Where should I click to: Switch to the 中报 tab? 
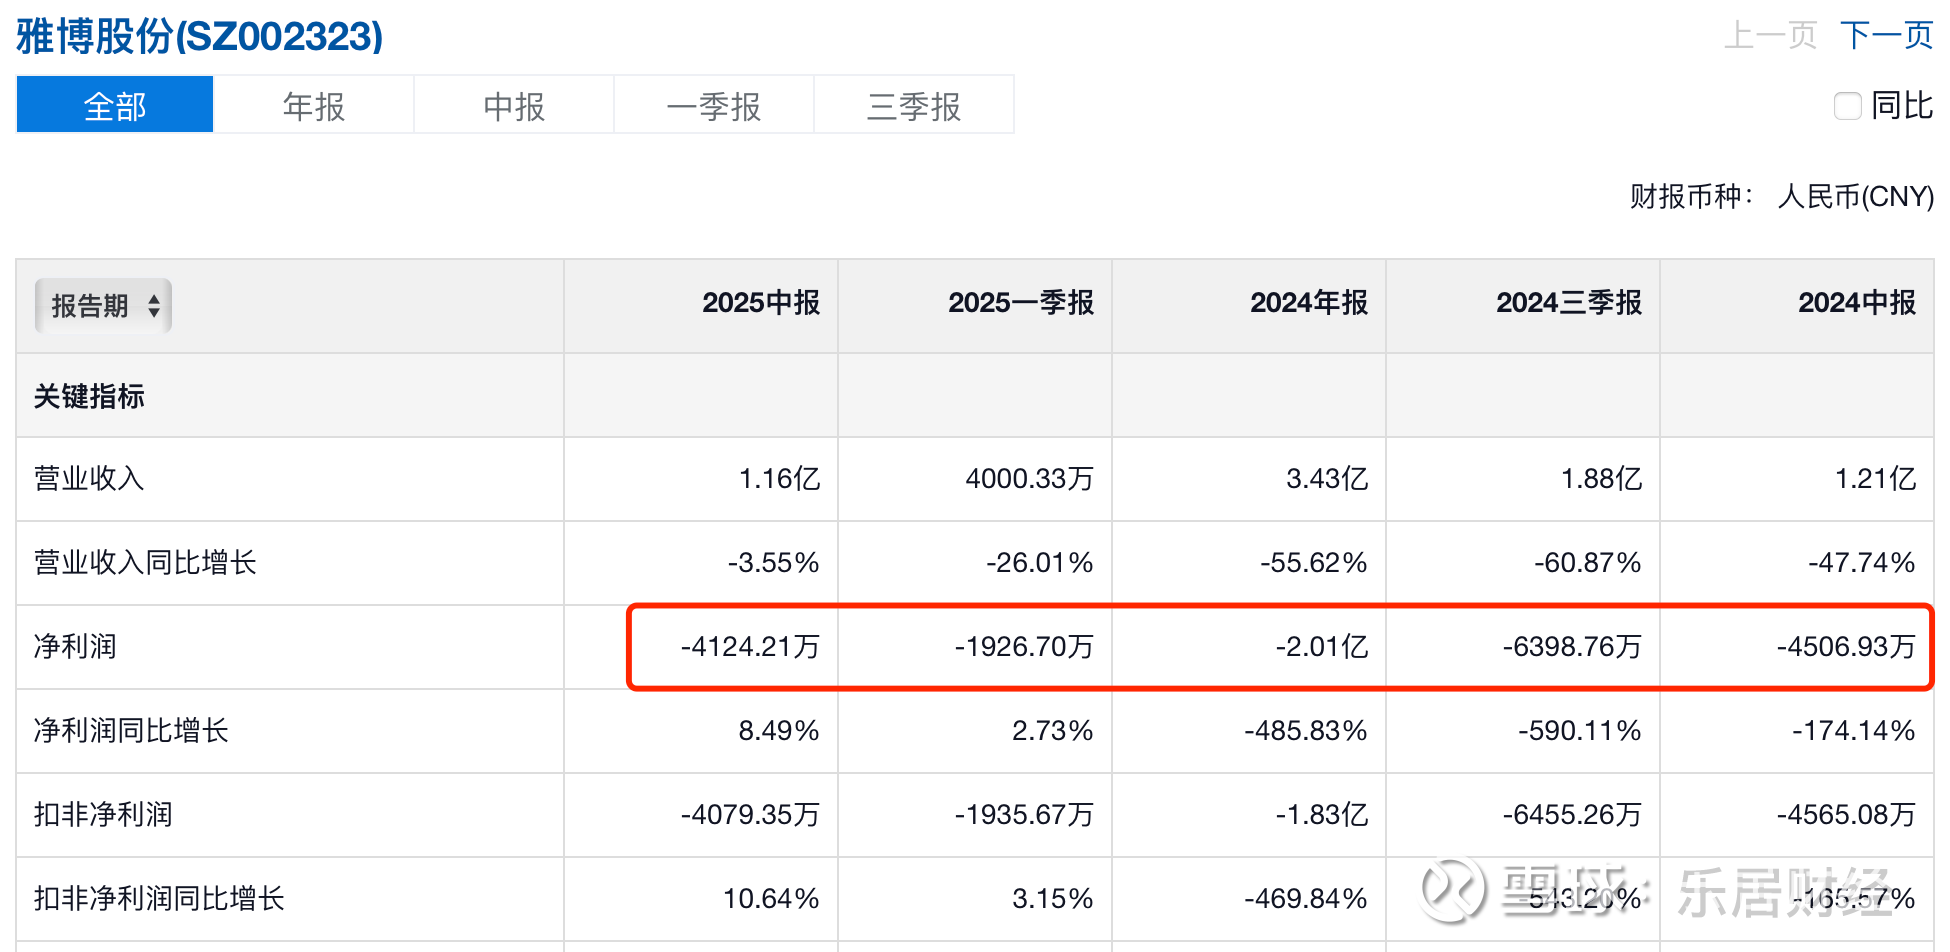point(514,105)
